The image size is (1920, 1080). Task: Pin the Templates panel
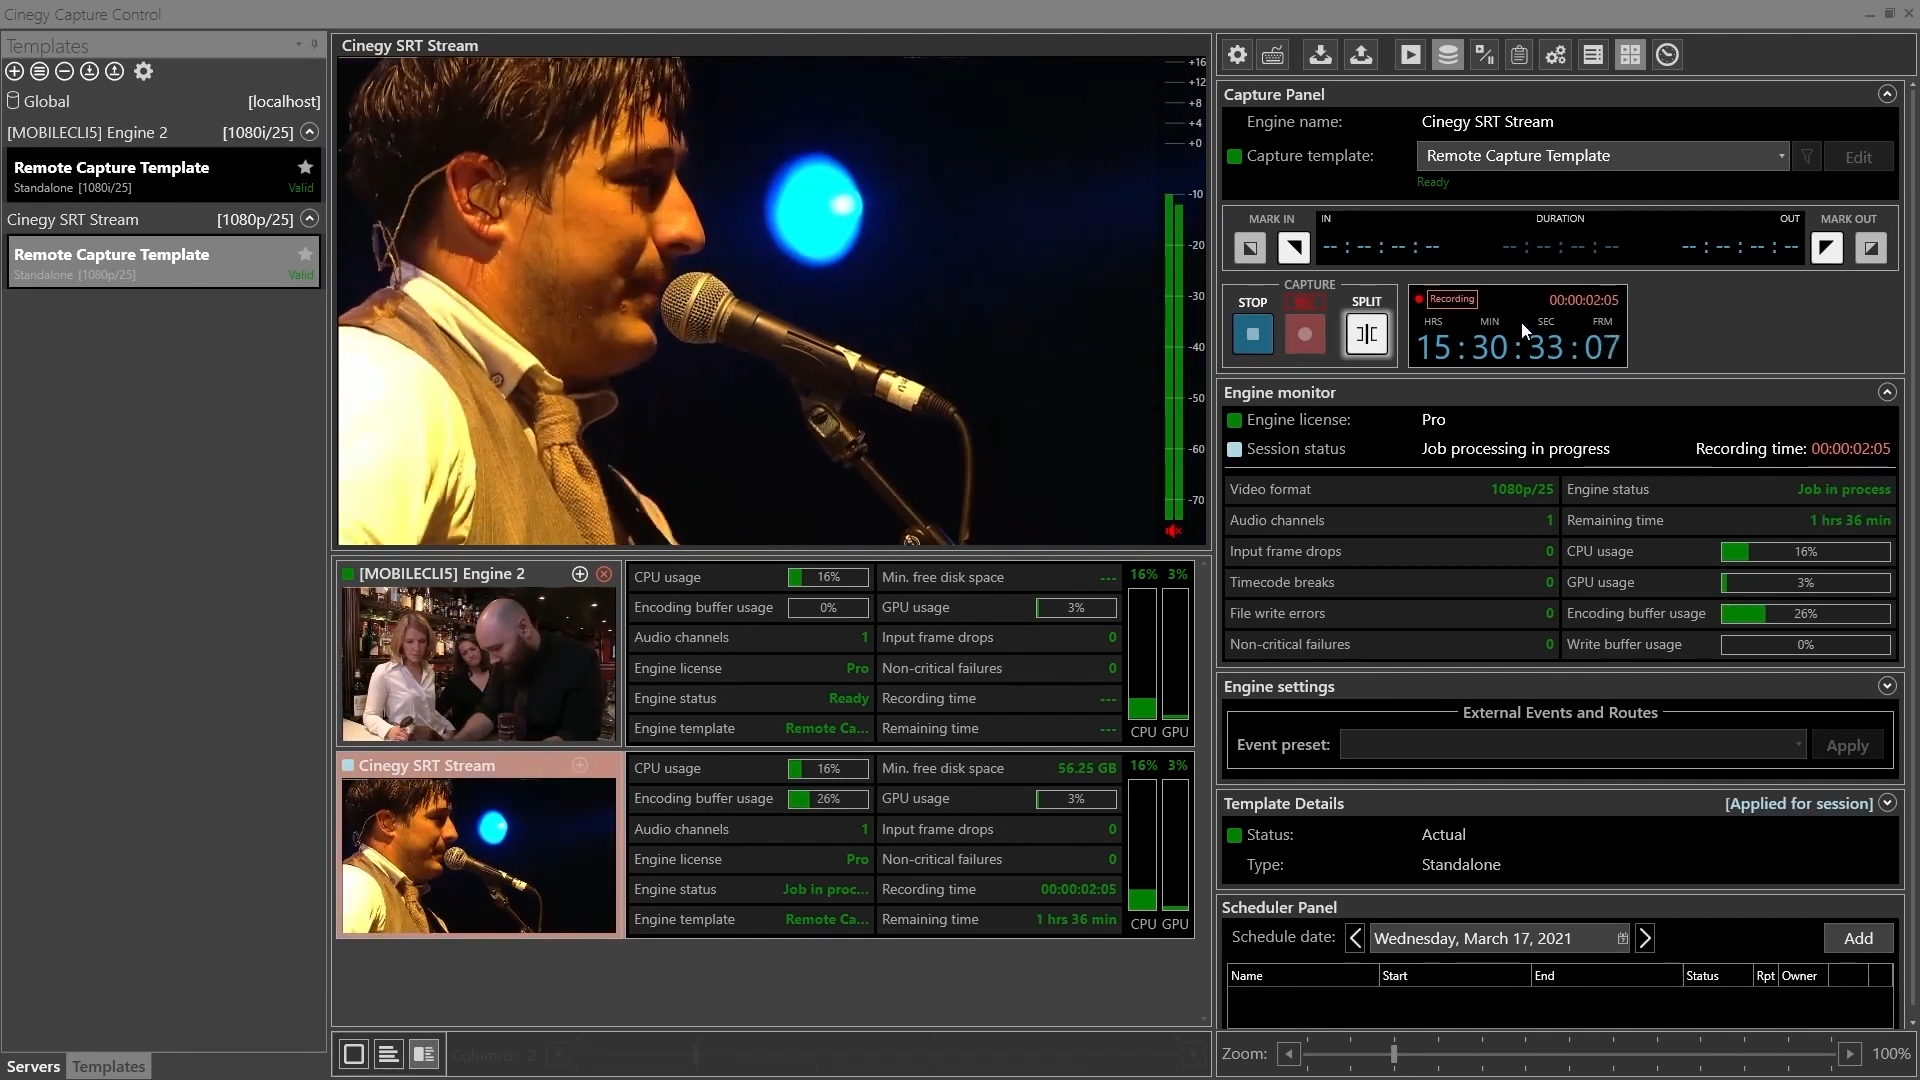tap(314, 44)
